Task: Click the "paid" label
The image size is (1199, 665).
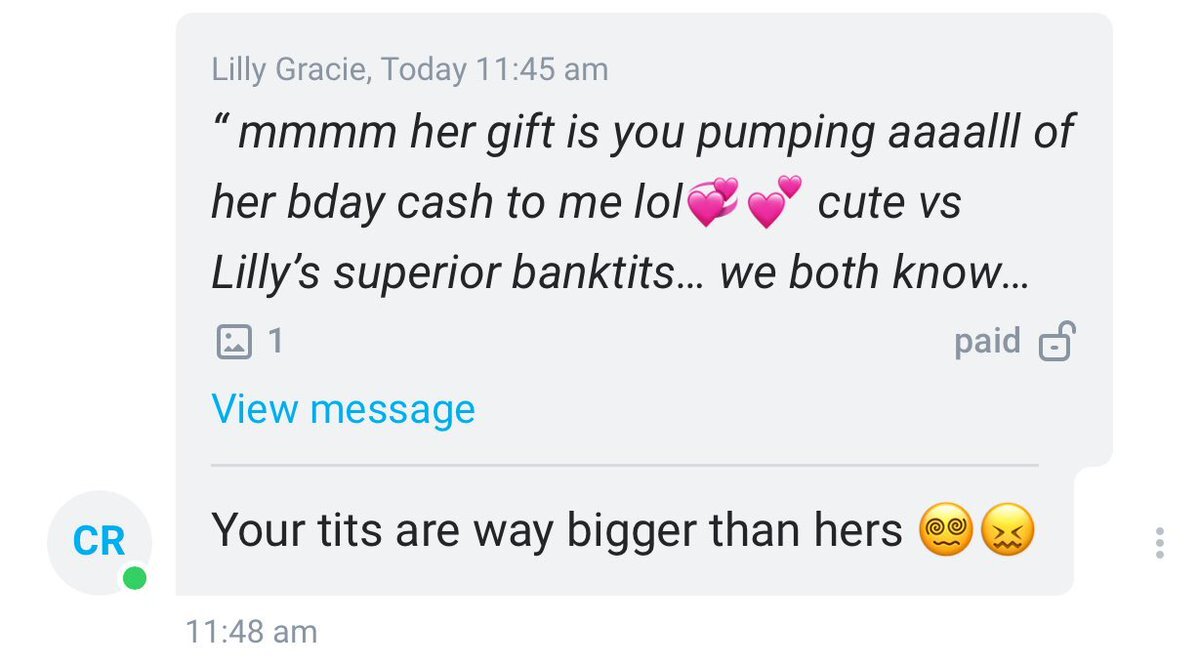Action: pos(987,342)
